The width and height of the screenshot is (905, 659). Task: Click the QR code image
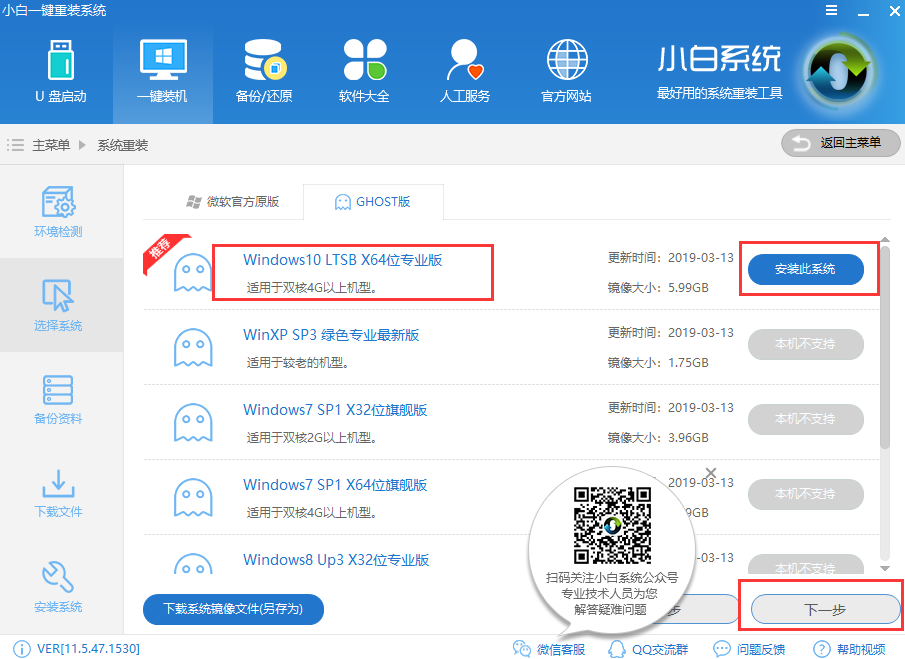pyautogui.click(x=612, y=525)
